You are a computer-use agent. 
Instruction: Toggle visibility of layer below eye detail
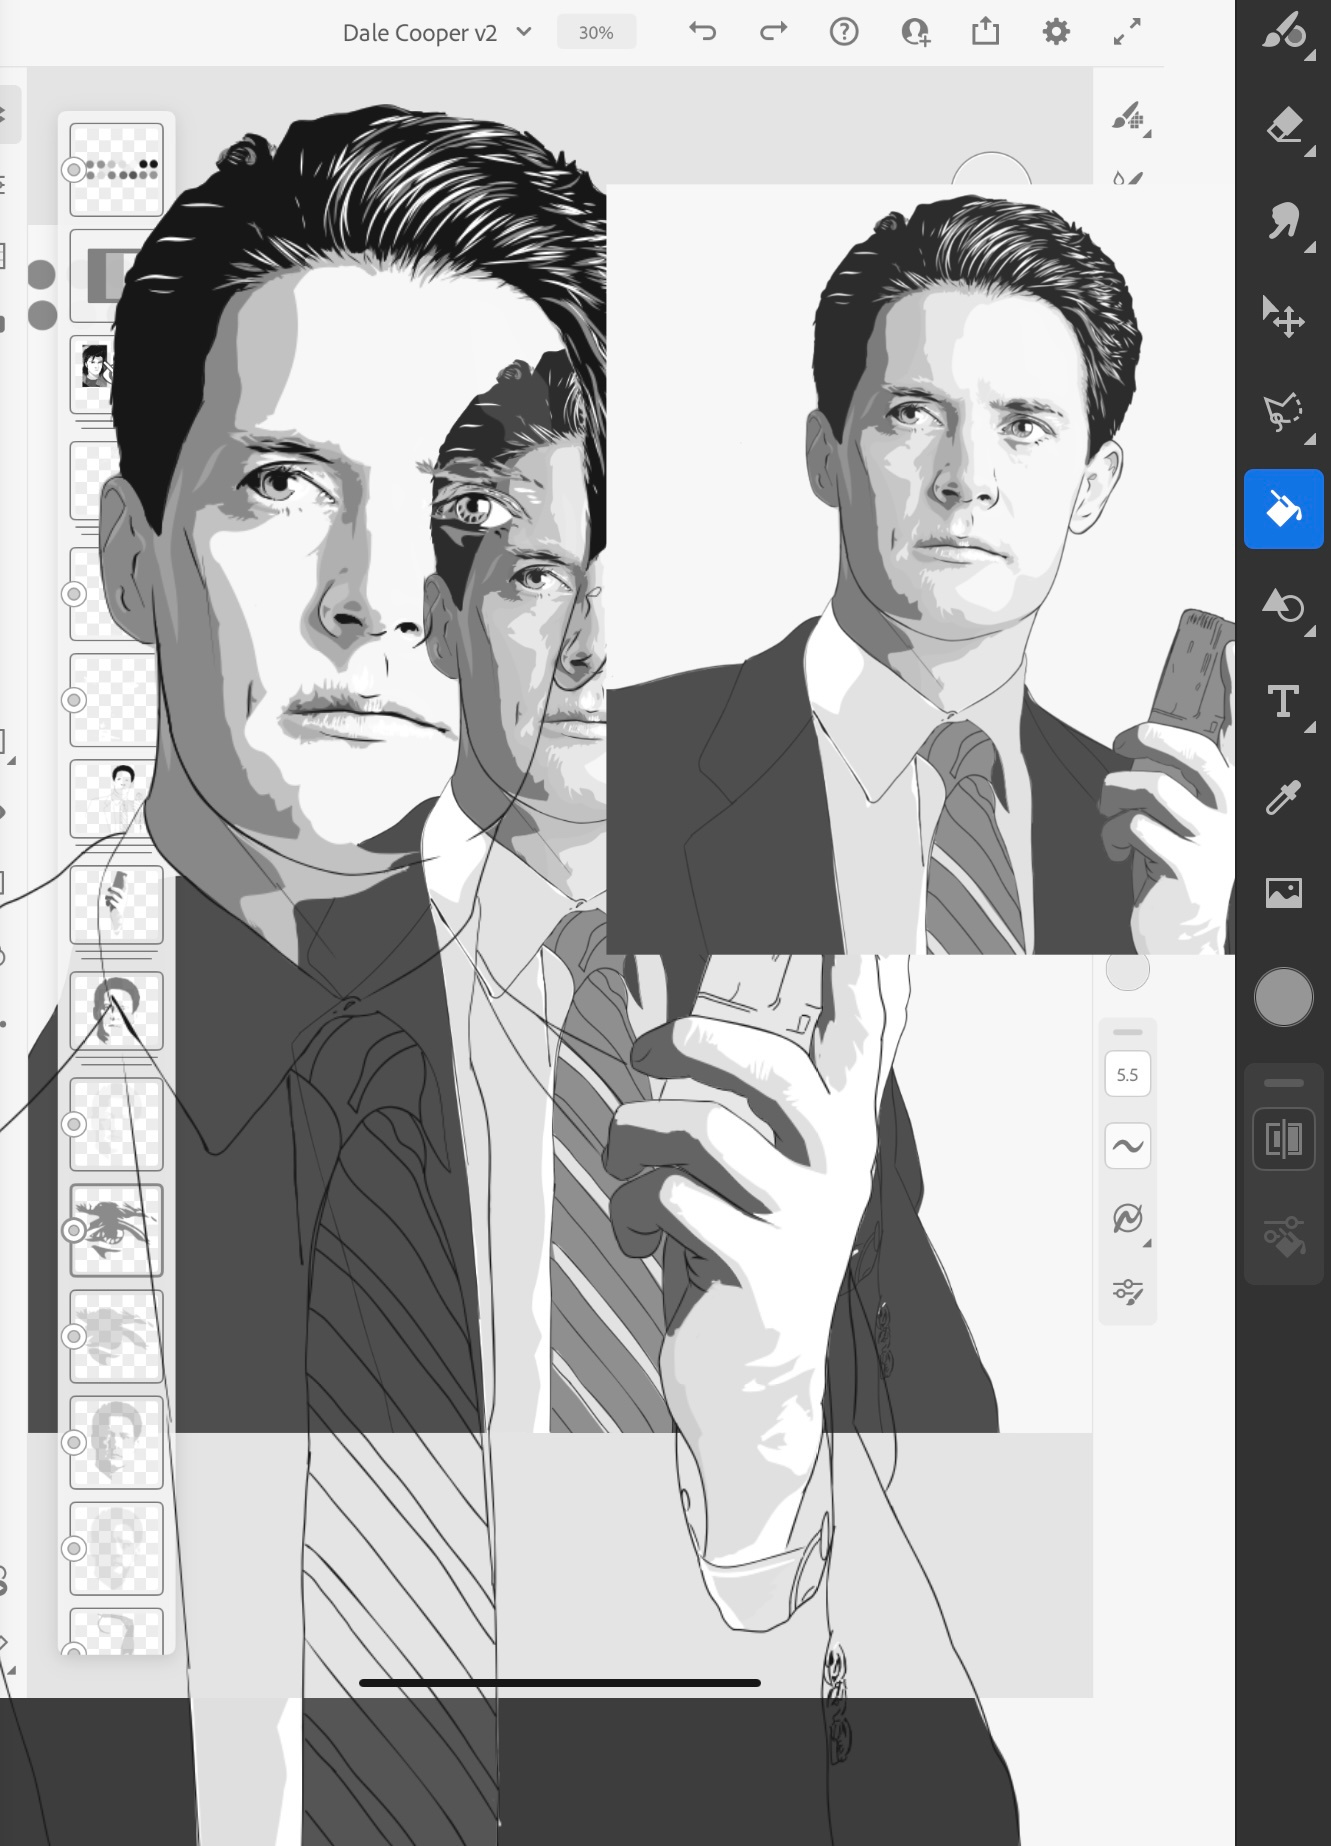point(73,1336)
